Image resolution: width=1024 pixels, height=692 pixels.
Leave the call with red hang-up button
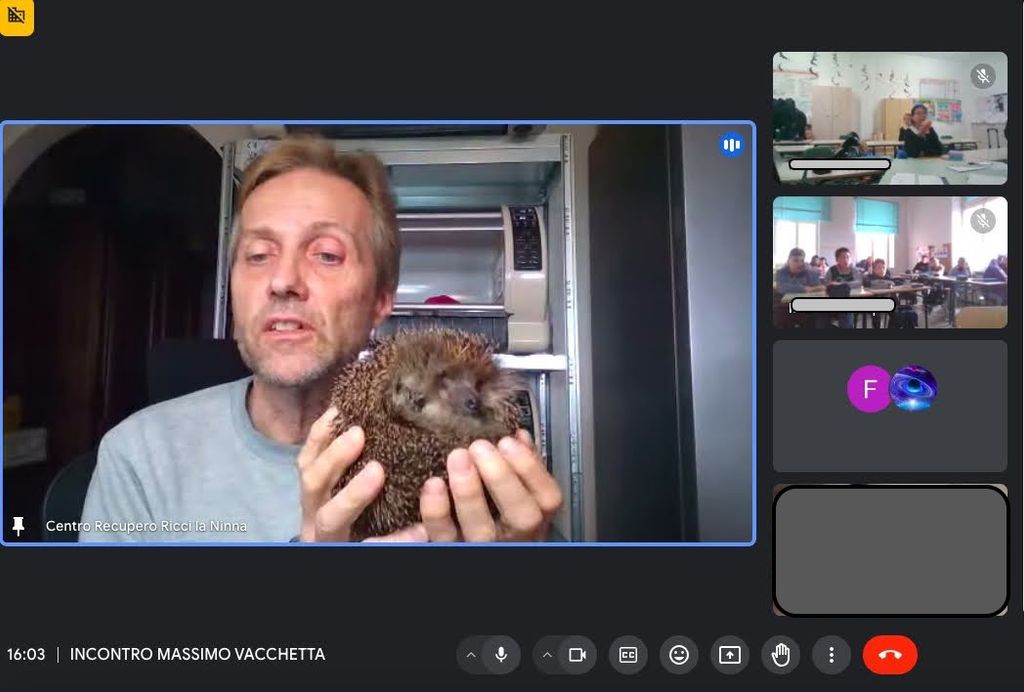[889, 655]
